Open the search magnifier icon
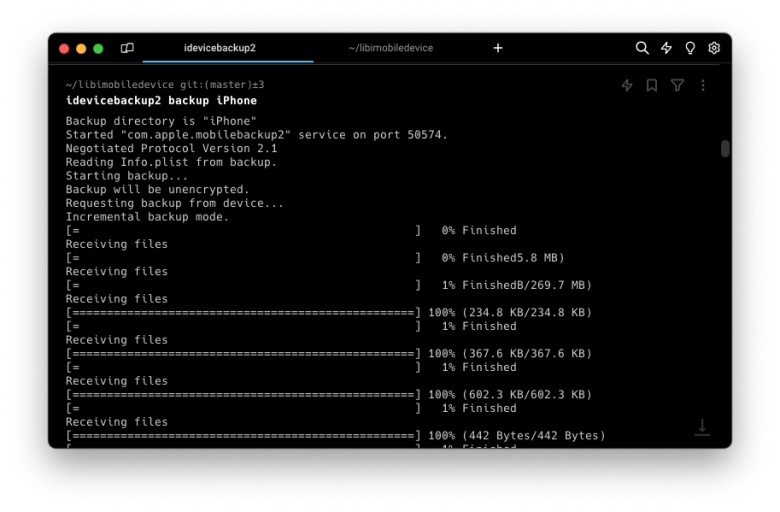Screen dimensions: 780x512 point(642,48)
